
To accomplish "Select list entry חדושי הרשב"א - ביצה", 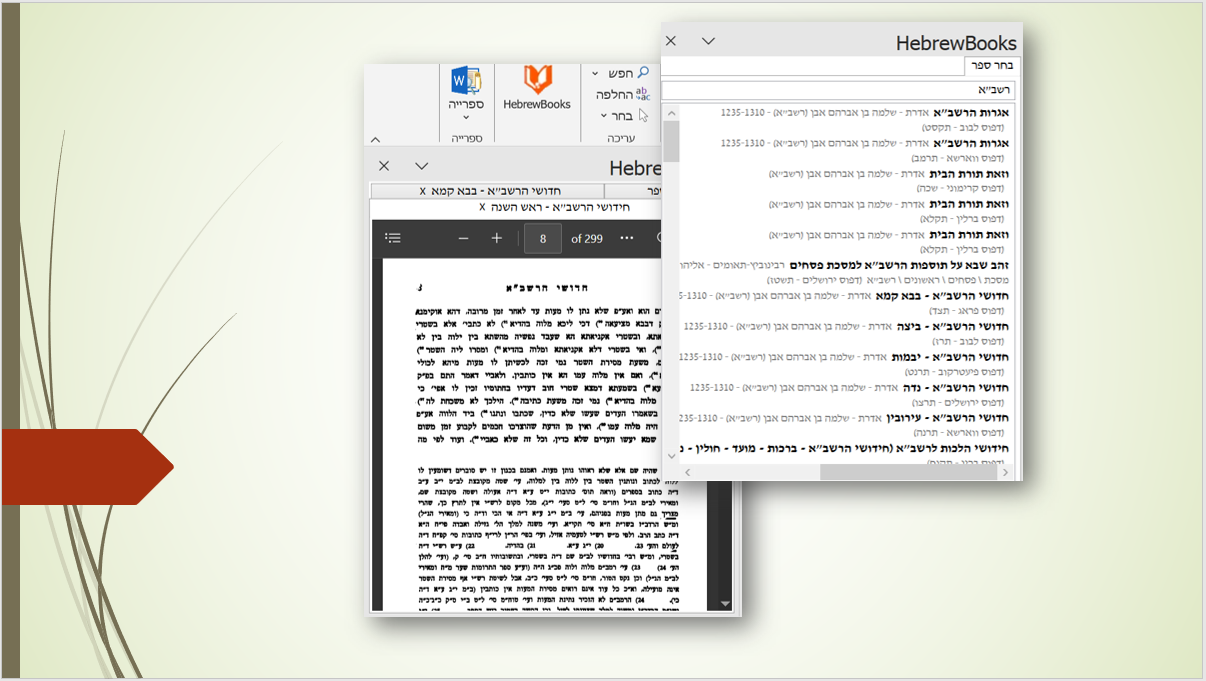I will click(x=951, y=326).
